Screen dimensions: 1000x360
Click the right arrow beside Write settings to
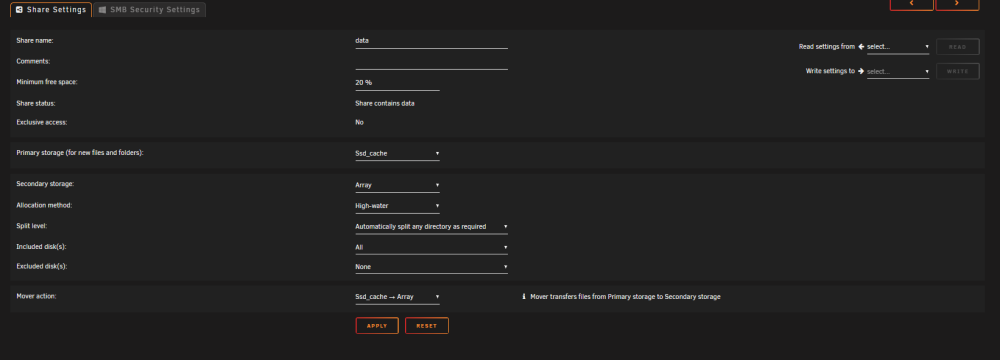coord(860,71)
